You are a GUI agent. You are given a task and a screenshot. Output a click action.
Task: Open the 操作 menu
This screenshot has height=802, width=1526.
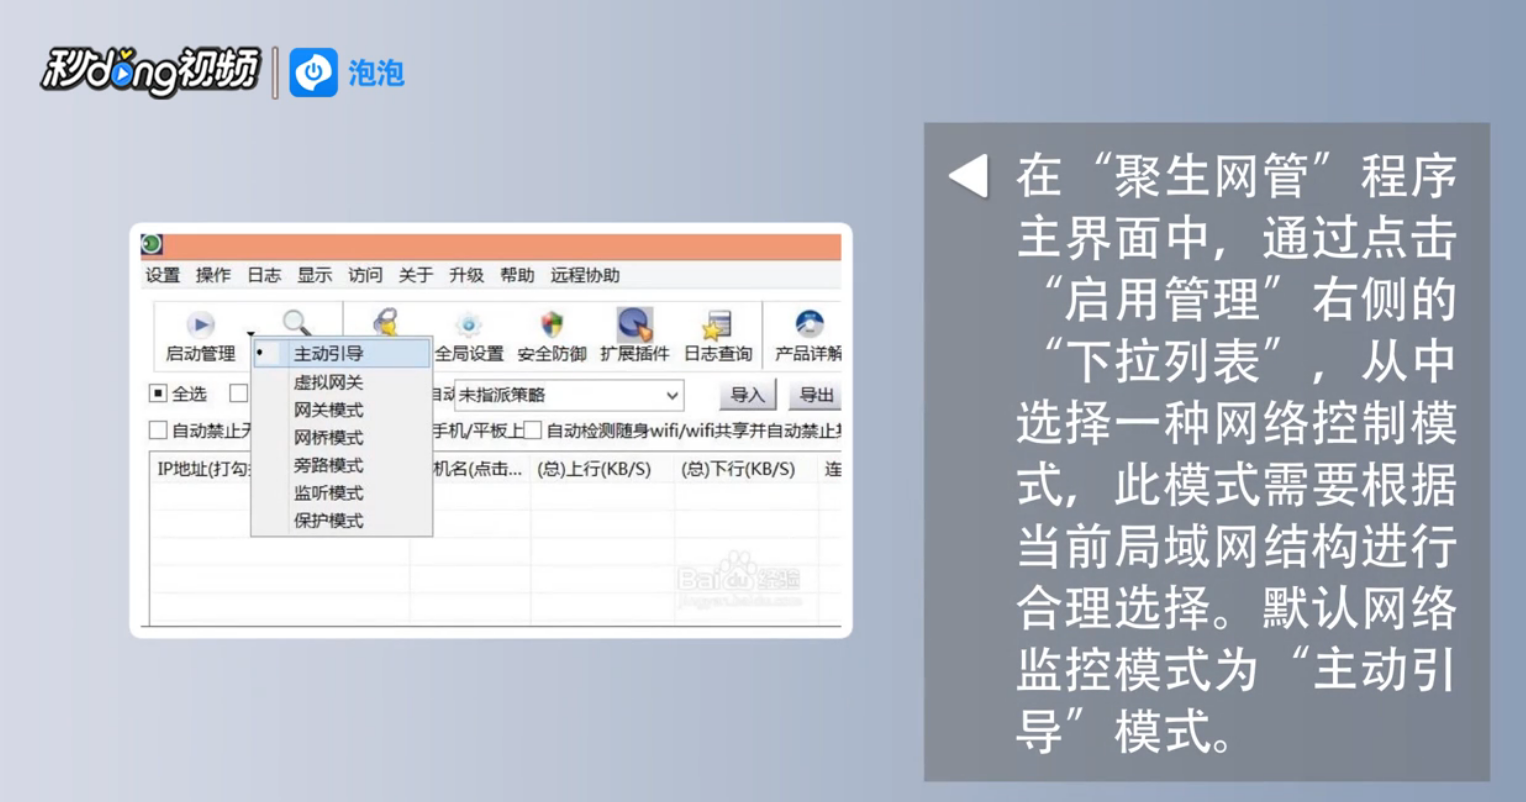213,275
